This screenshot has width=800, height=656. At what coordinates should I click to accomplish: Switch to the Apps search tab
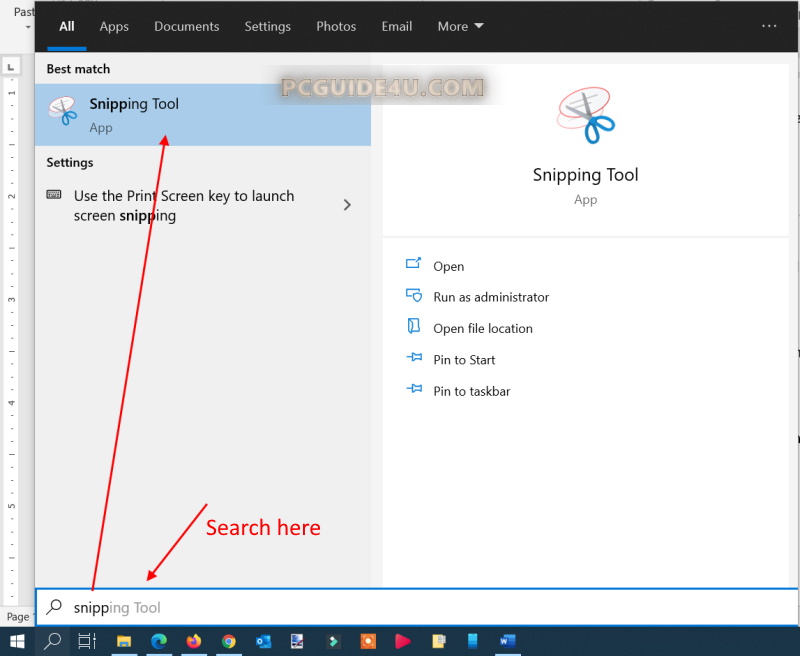pos(114,27)
